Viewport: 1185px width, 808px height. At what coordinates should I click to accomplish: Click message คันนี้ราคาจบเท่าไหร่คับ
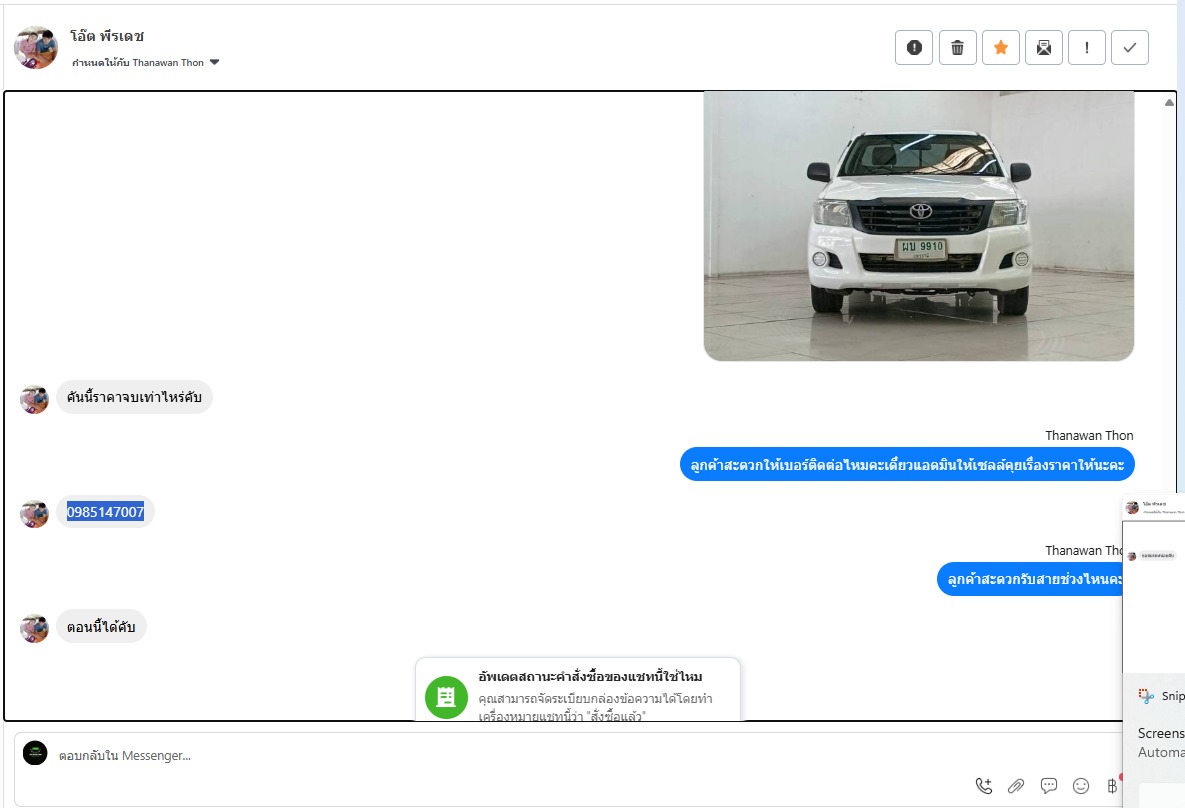134,397
